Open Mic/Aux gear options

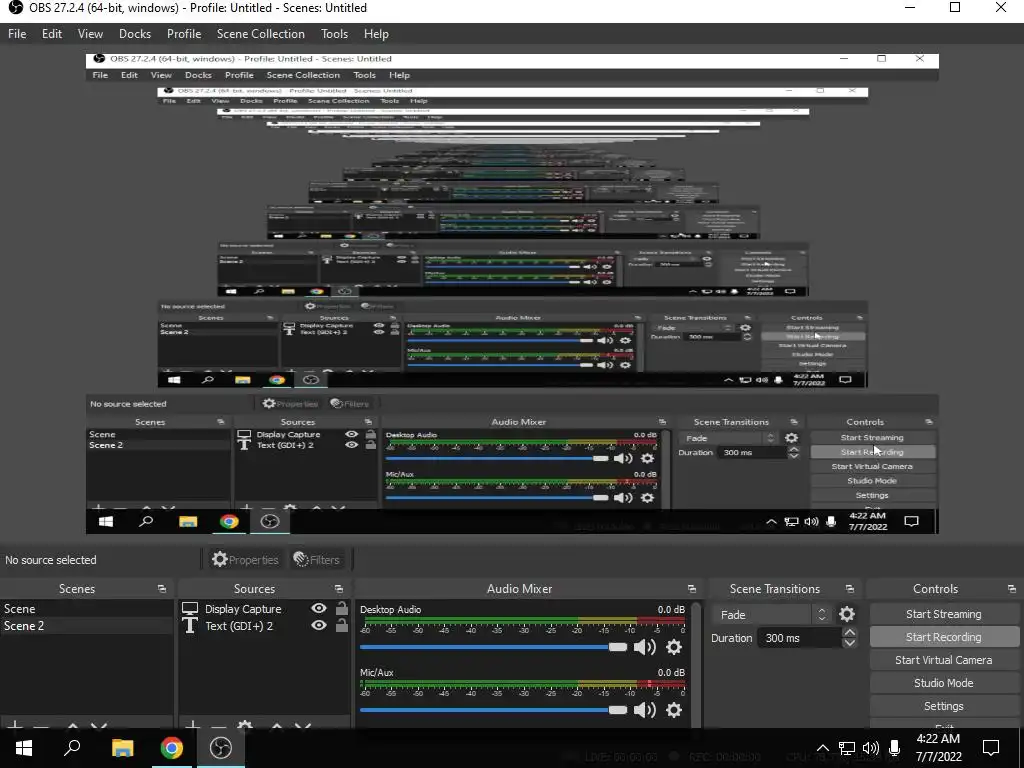point(674,710)
